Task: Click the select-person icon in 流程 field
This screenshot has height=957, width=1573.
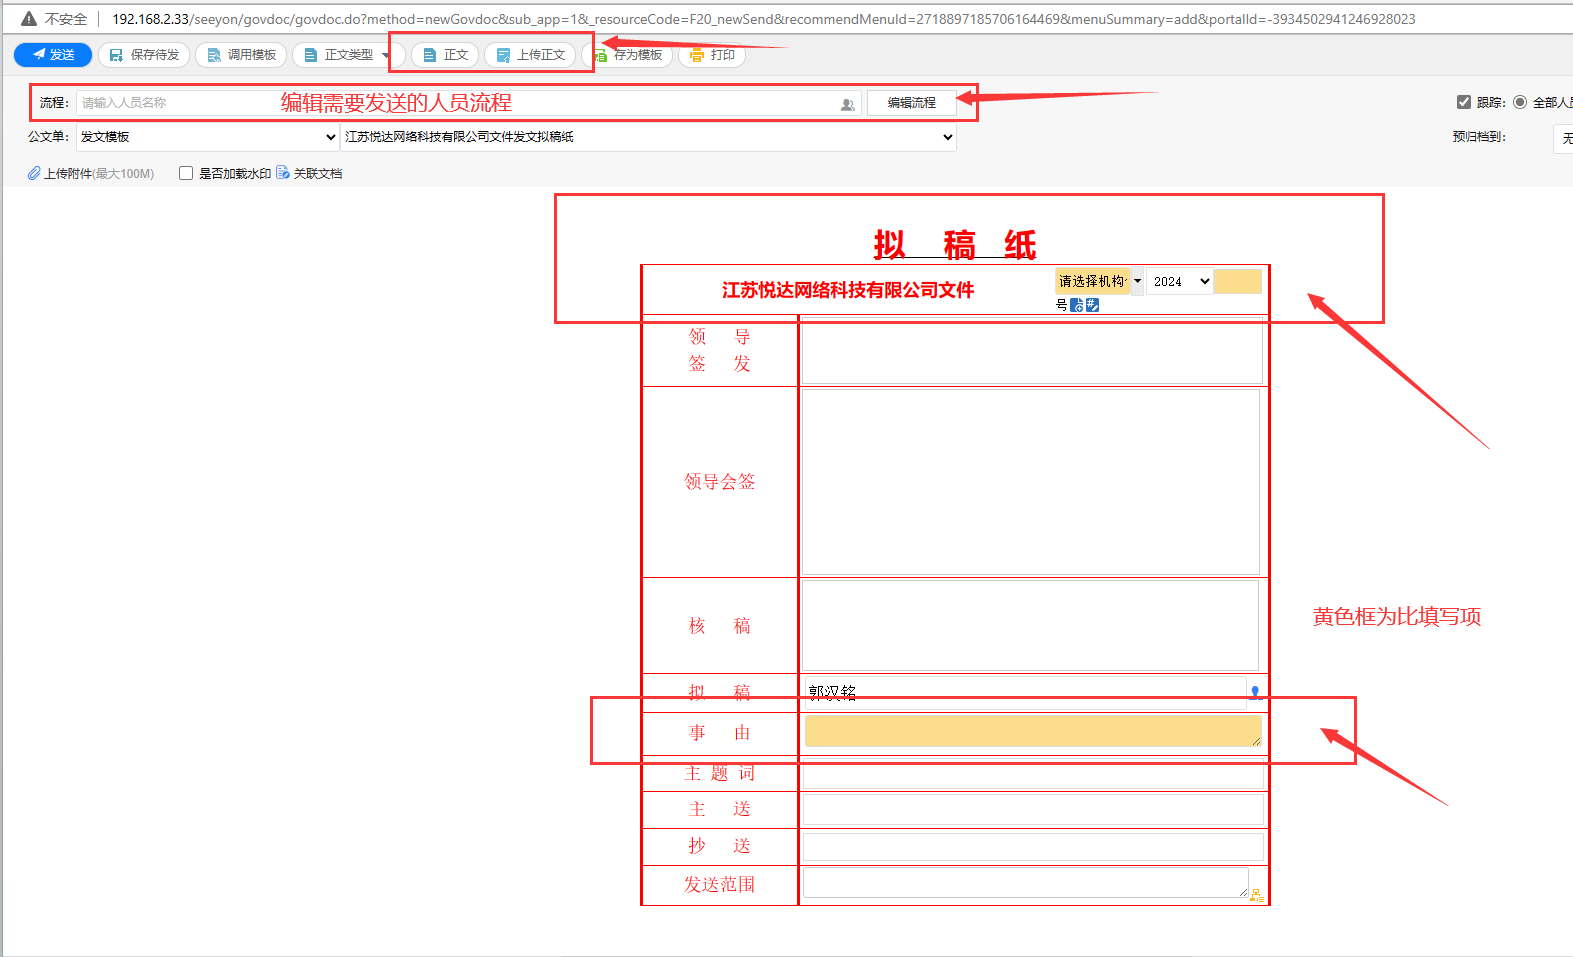Action: [847, 104]
